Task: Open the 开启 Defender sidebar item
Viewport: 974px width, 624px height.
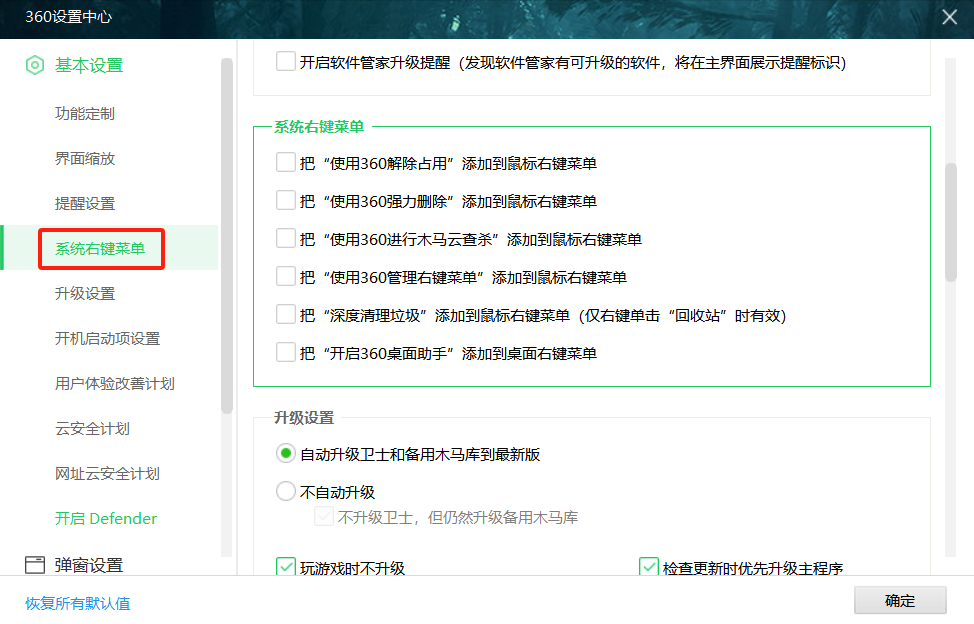Action: 106,519
